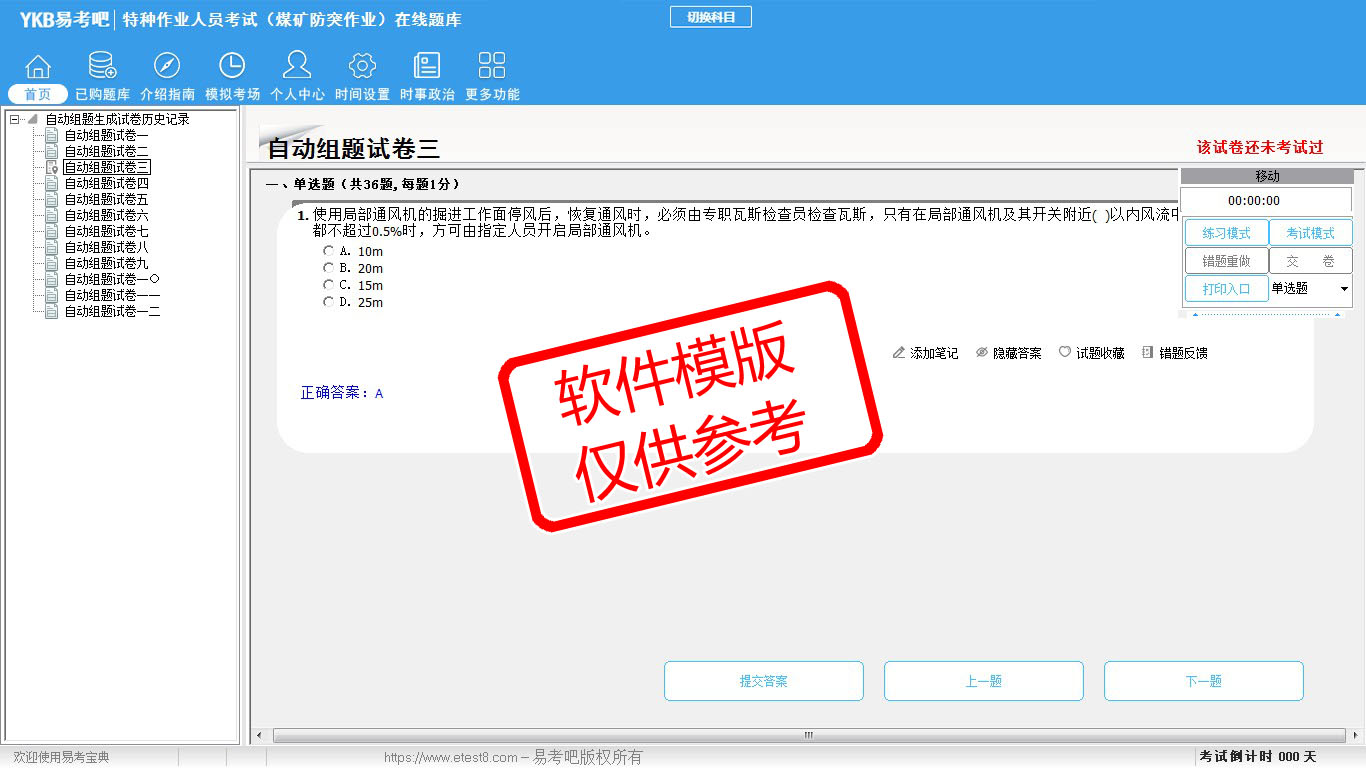
Task: Switch to 练习模式 tab
Action: coord(1226,233)
